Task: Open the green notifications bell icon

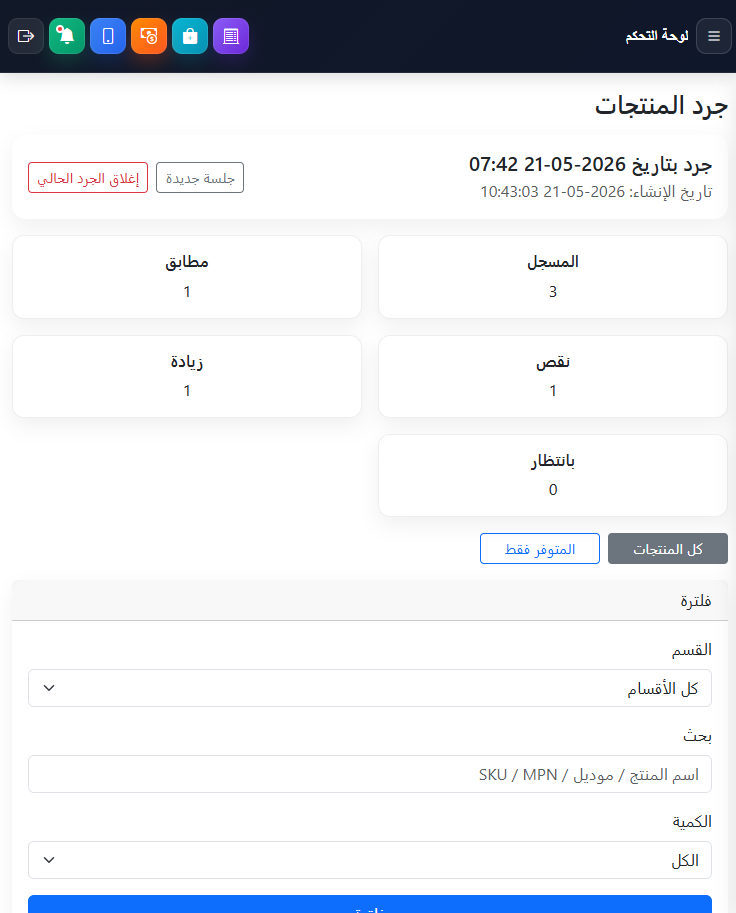Action: (x=67, y=36)
